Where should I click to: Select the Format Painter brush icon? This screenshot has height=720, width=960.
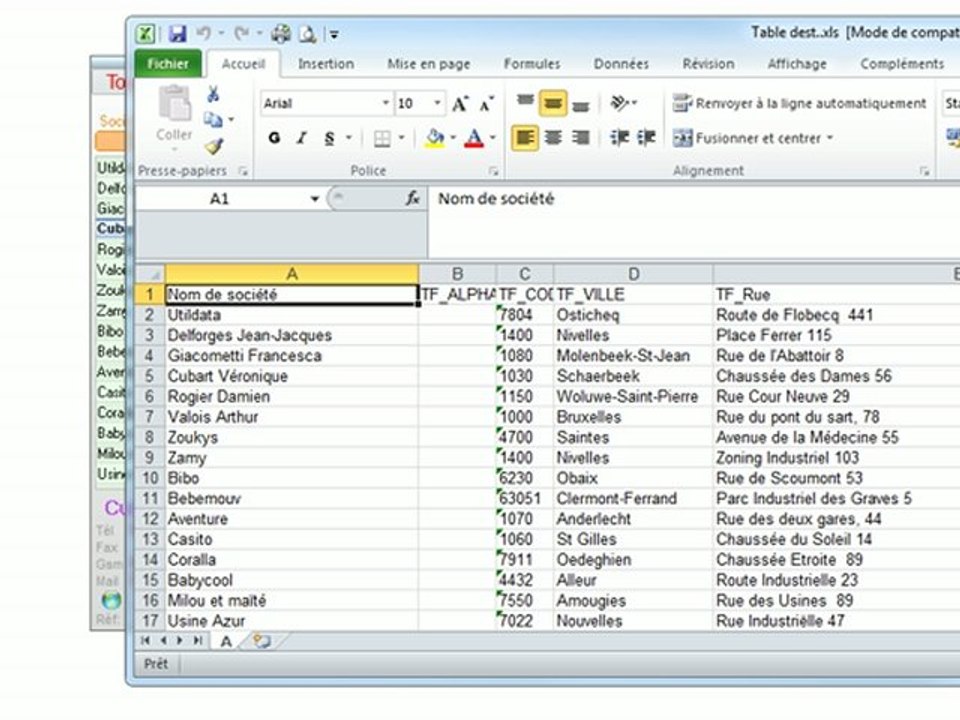click(x=214, y=146)
